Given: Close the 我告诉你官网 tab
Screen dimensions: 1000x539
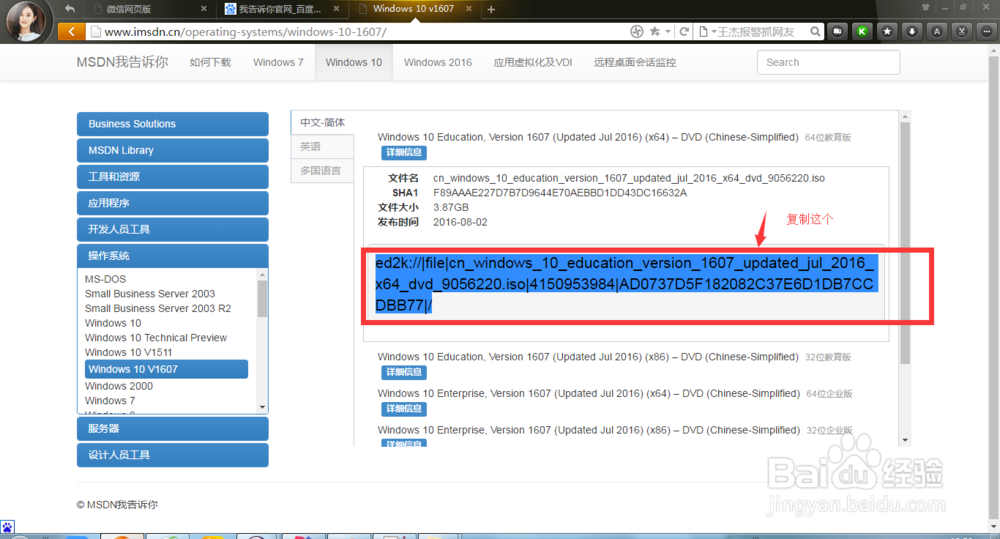Looking at the screenshot, I should (336, 9).
